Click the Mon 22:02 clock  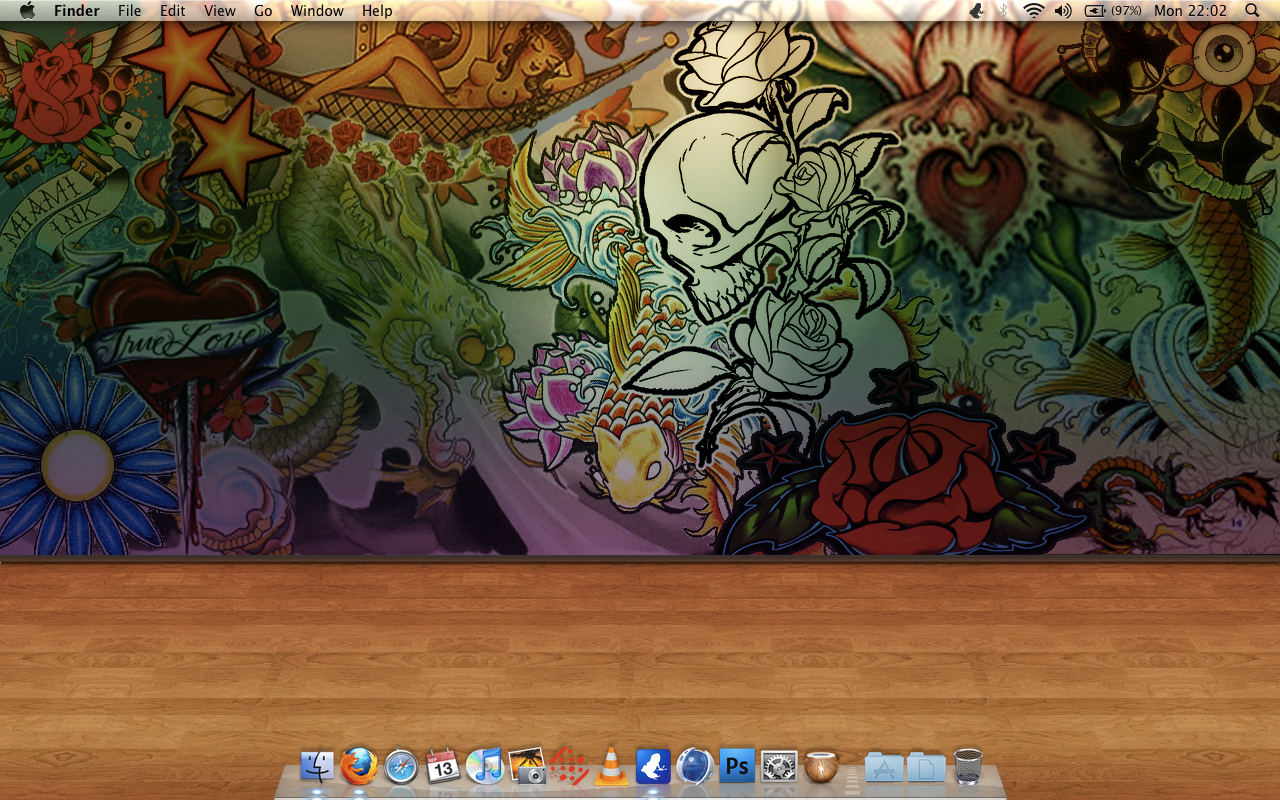[1190, 11]
